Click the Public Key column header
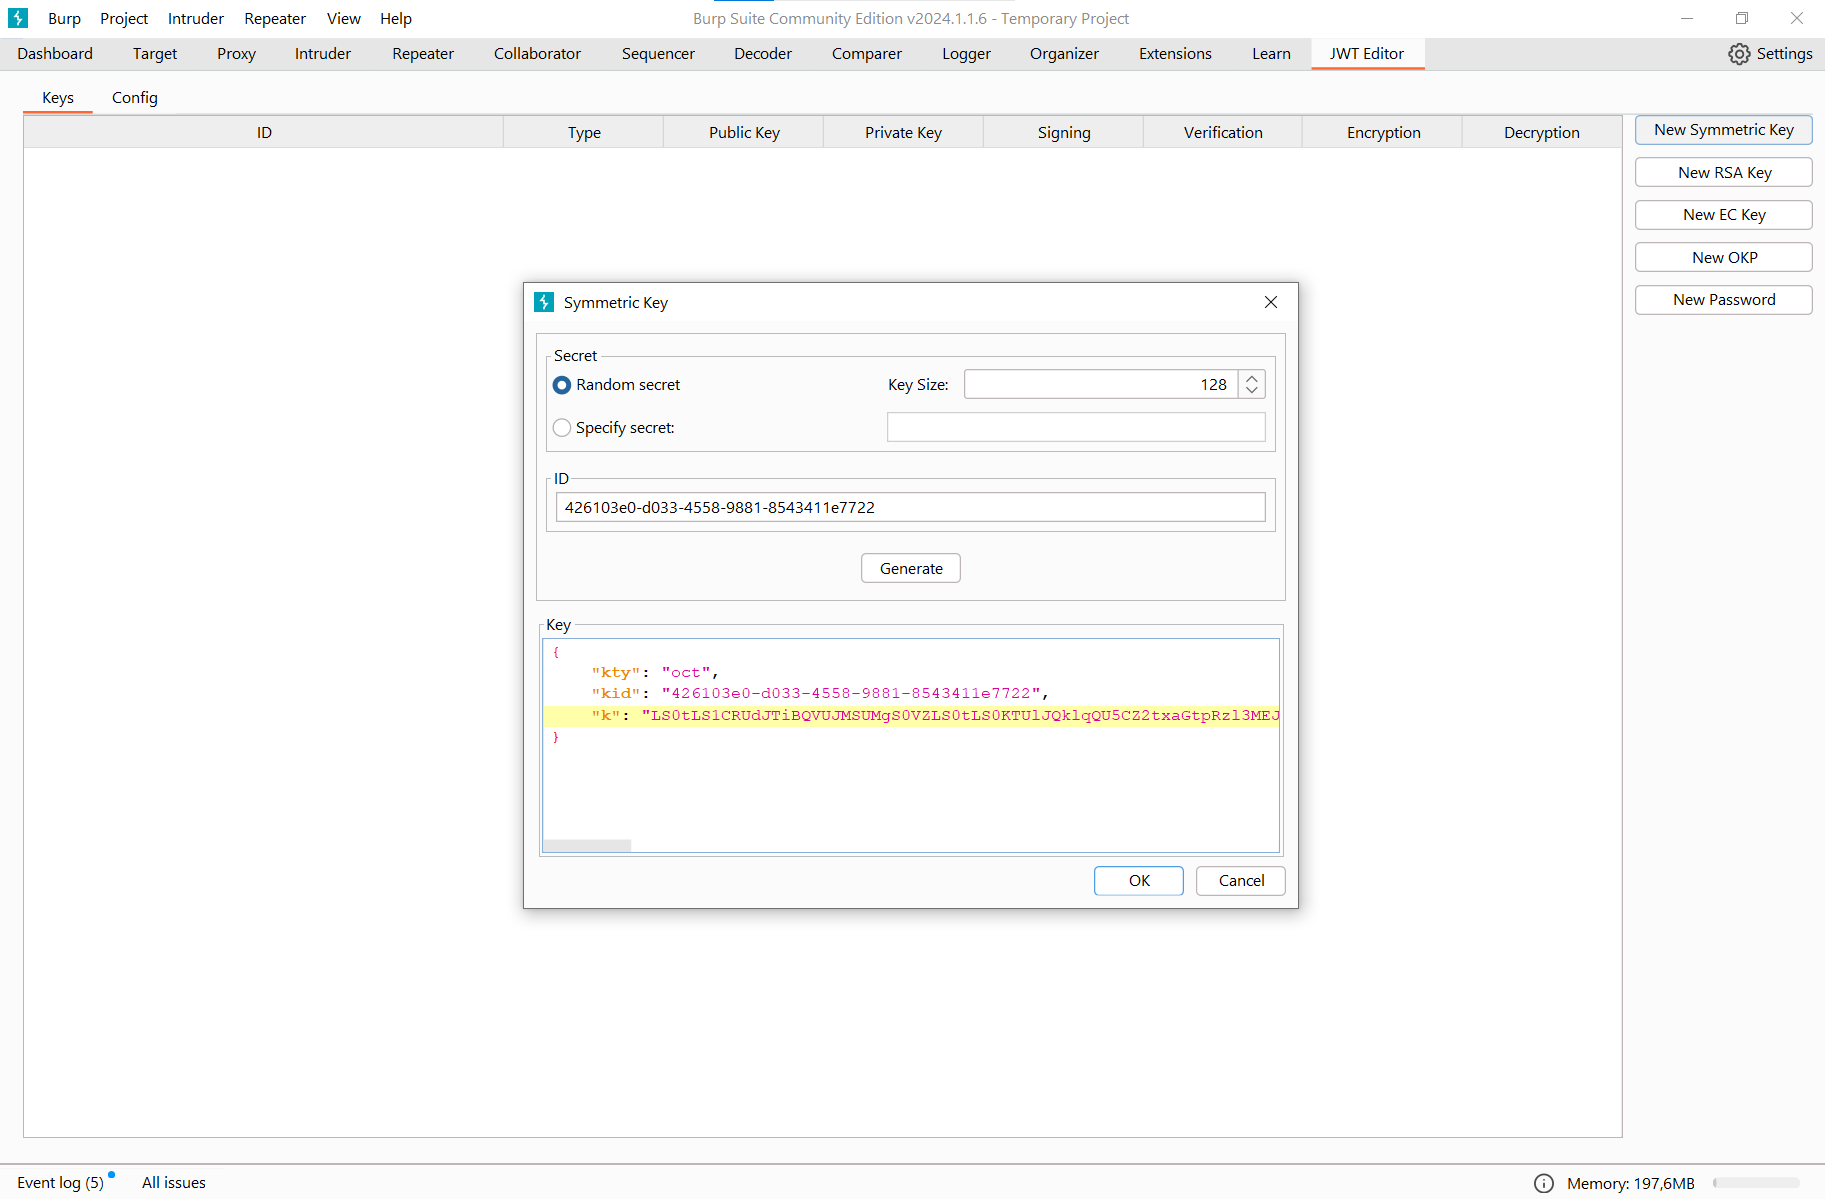1825x1200 pixels. [x=744, y=133]
